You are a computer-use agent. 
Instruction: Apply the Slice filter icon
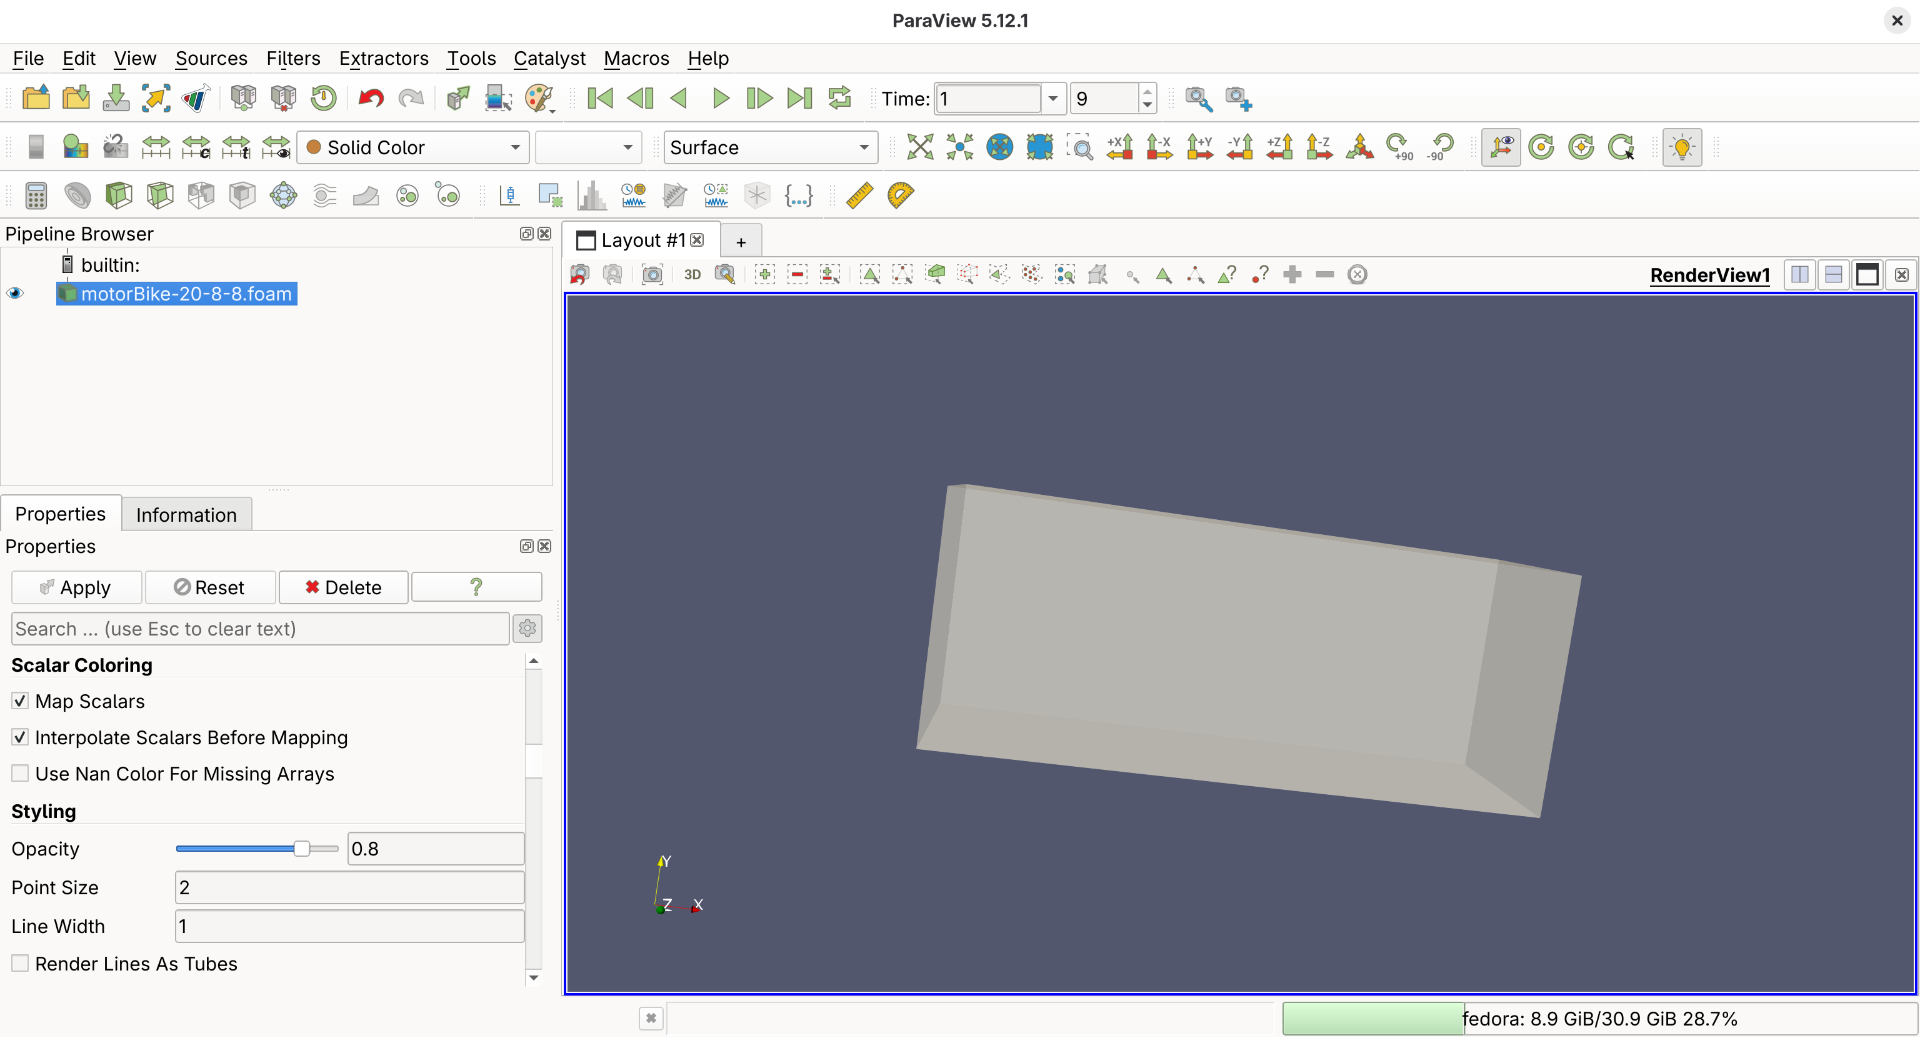tap(160, 195)
